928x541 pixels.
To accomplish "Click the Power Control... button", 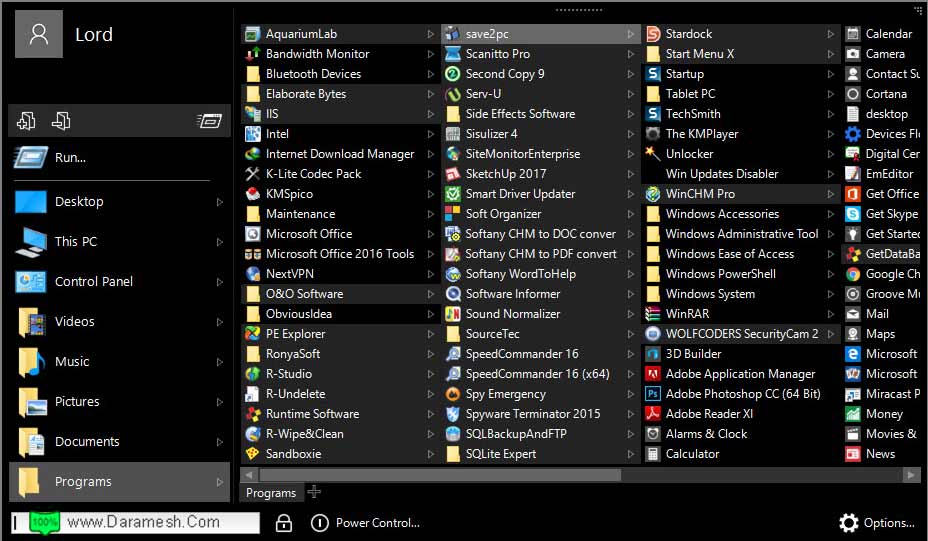I will [x=365, y=523].
